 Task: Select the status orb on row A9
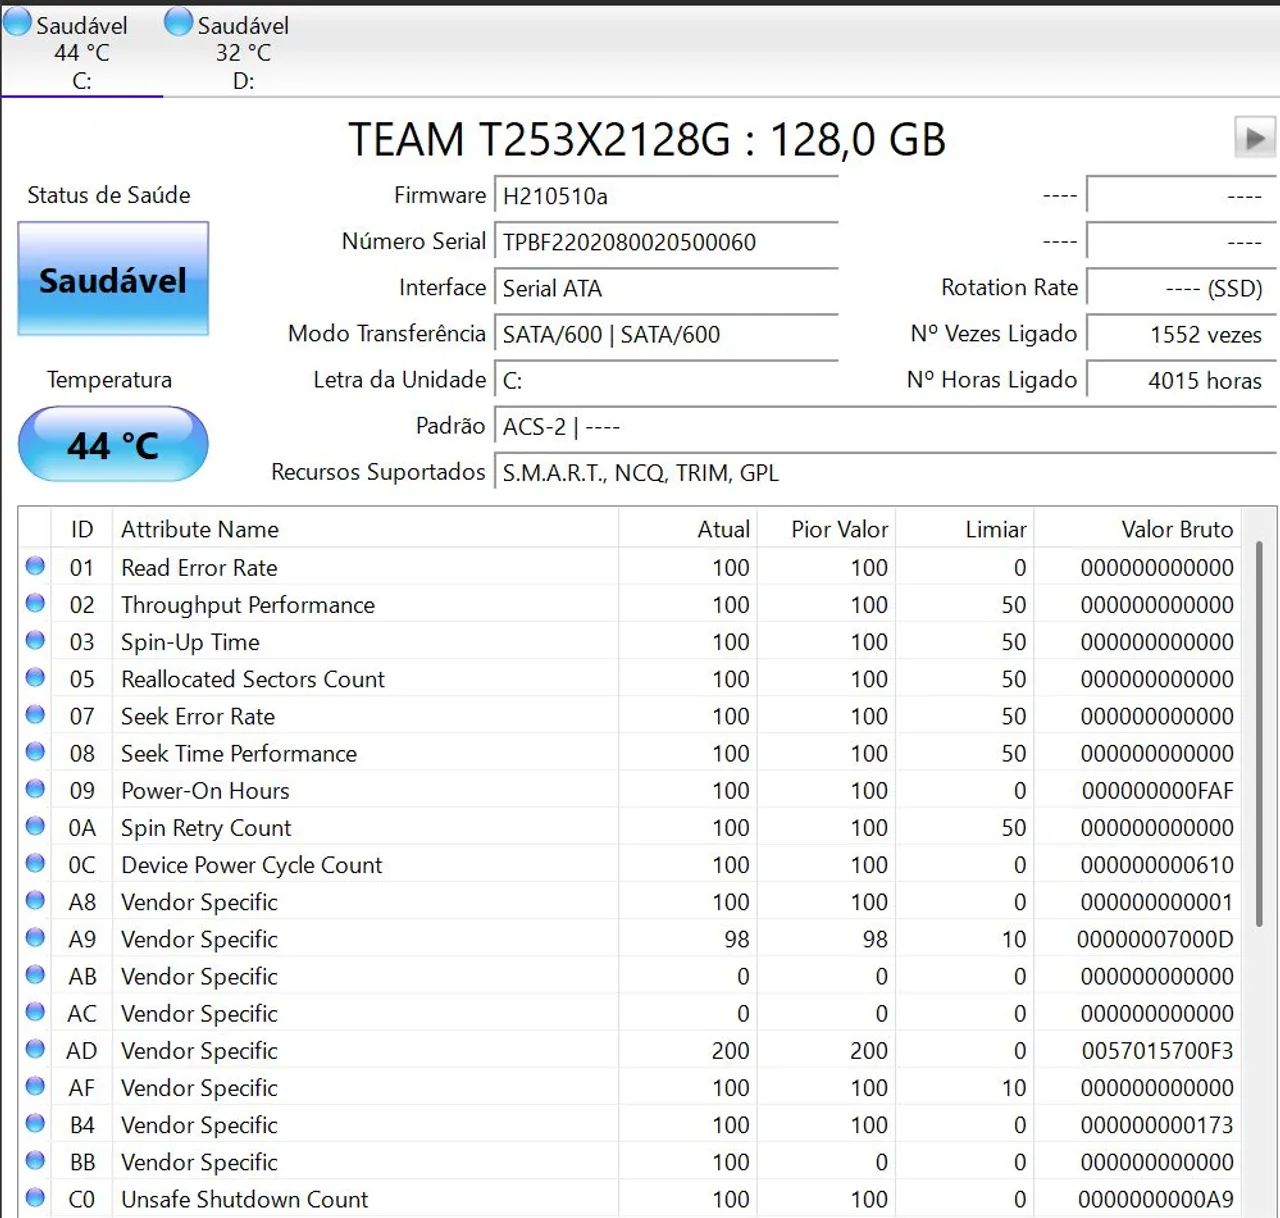35,937
